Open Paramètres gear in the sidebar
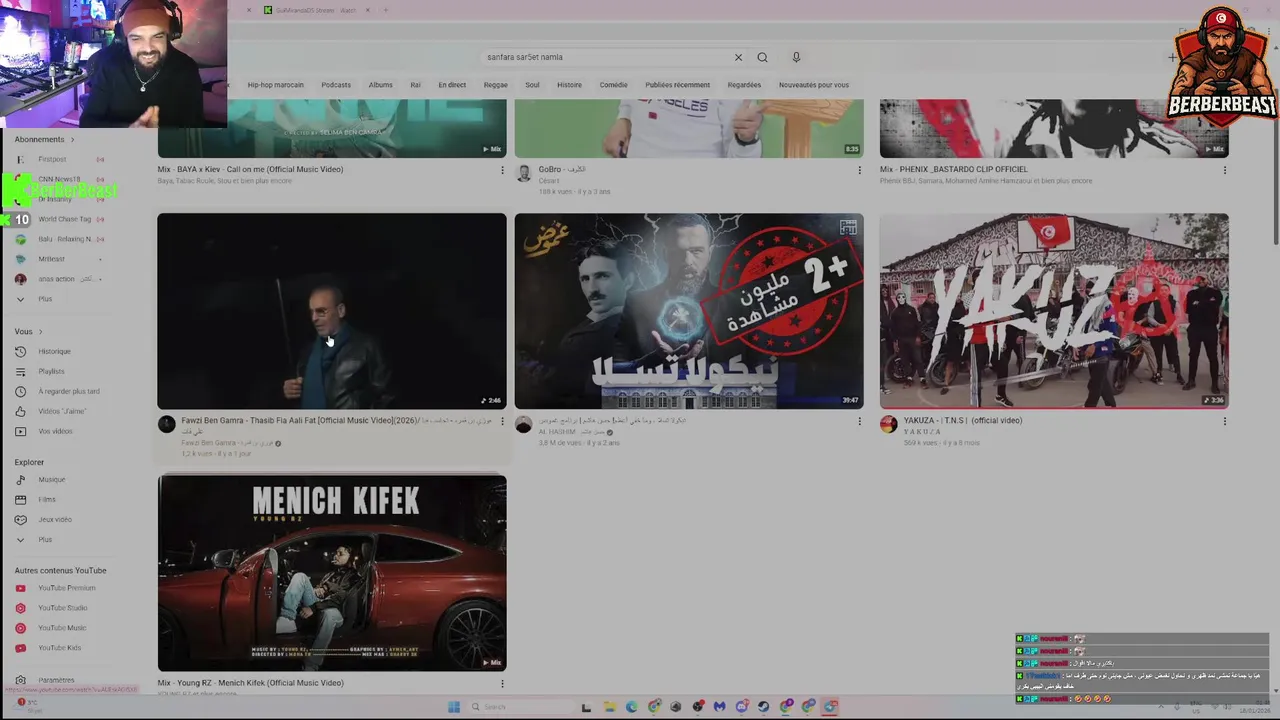This screenshot has height=720, width=1280. (20, 680)
